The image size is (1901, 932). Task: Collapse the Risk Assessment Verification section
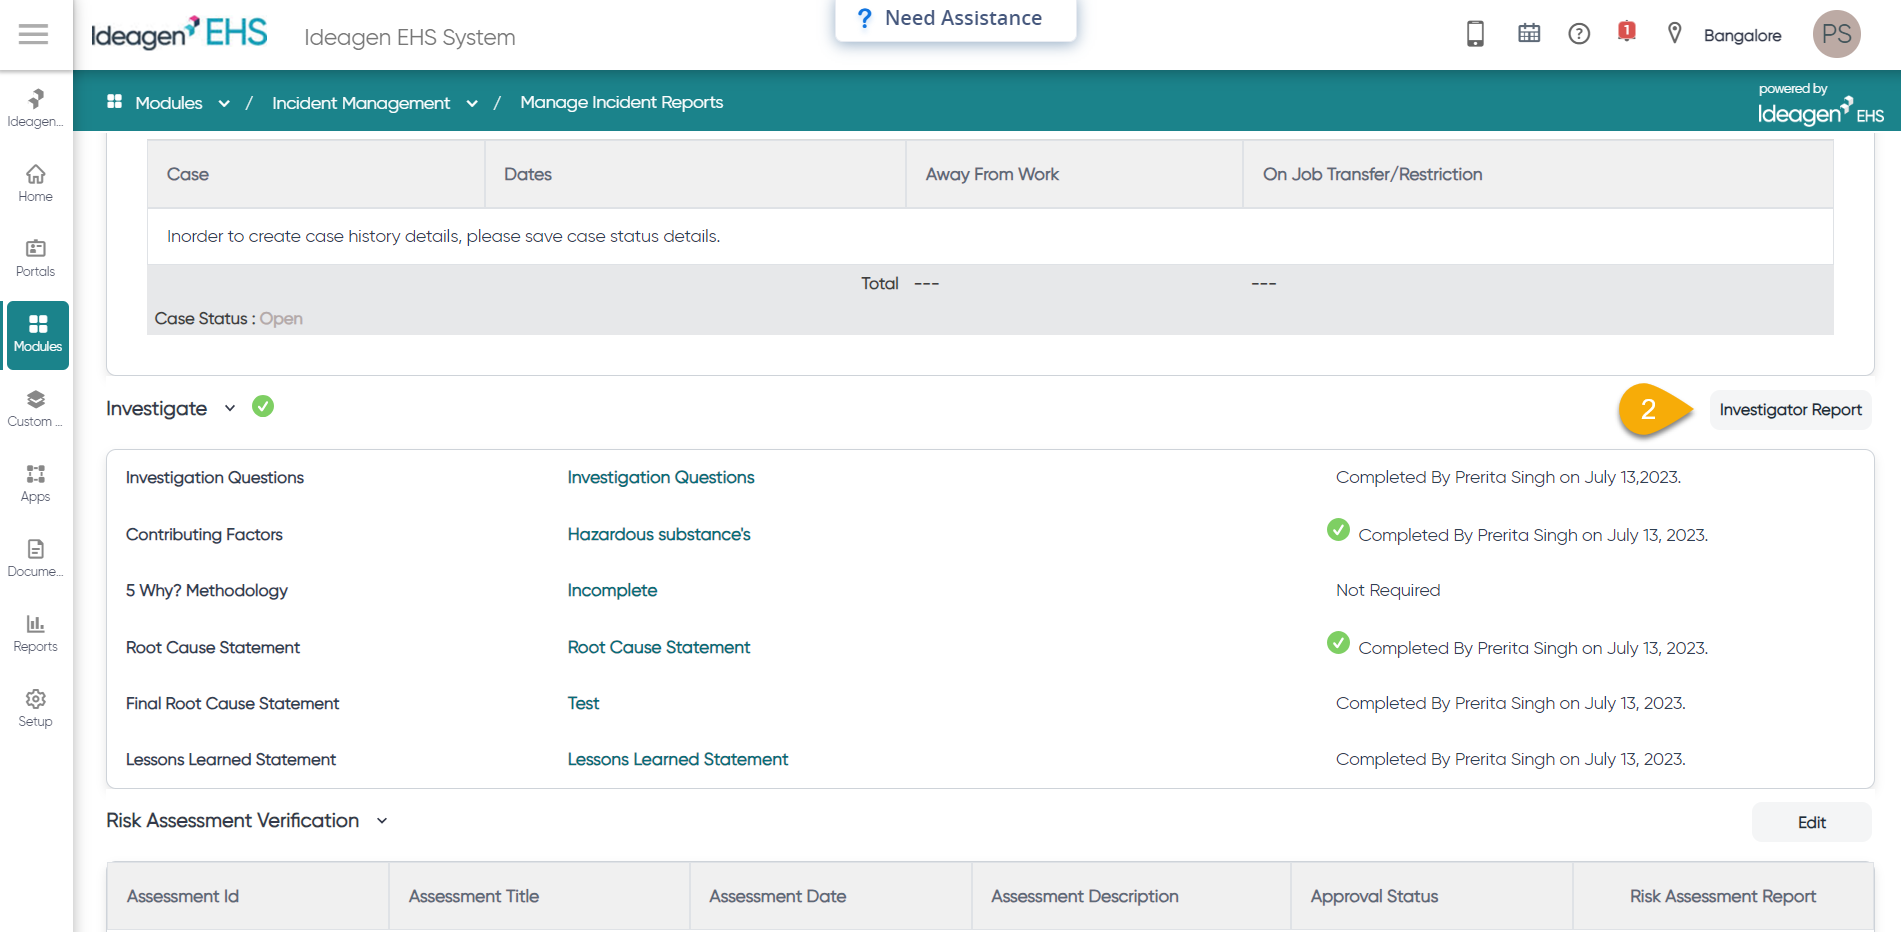click(x=382, y=821)
